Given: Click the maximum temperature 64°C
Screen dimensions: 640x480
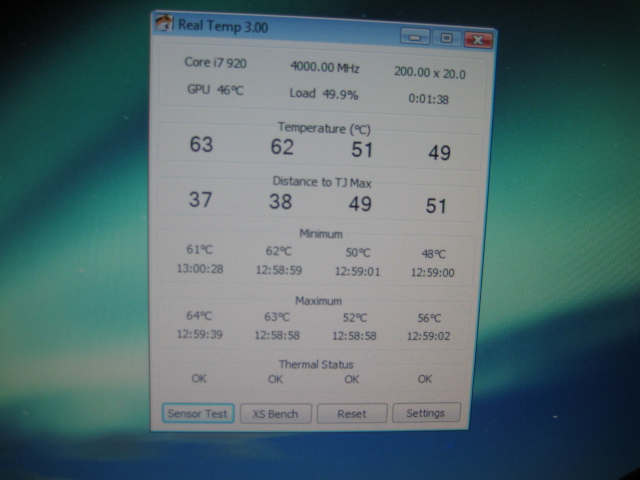Looking at the screenshot, I should 199,316.
